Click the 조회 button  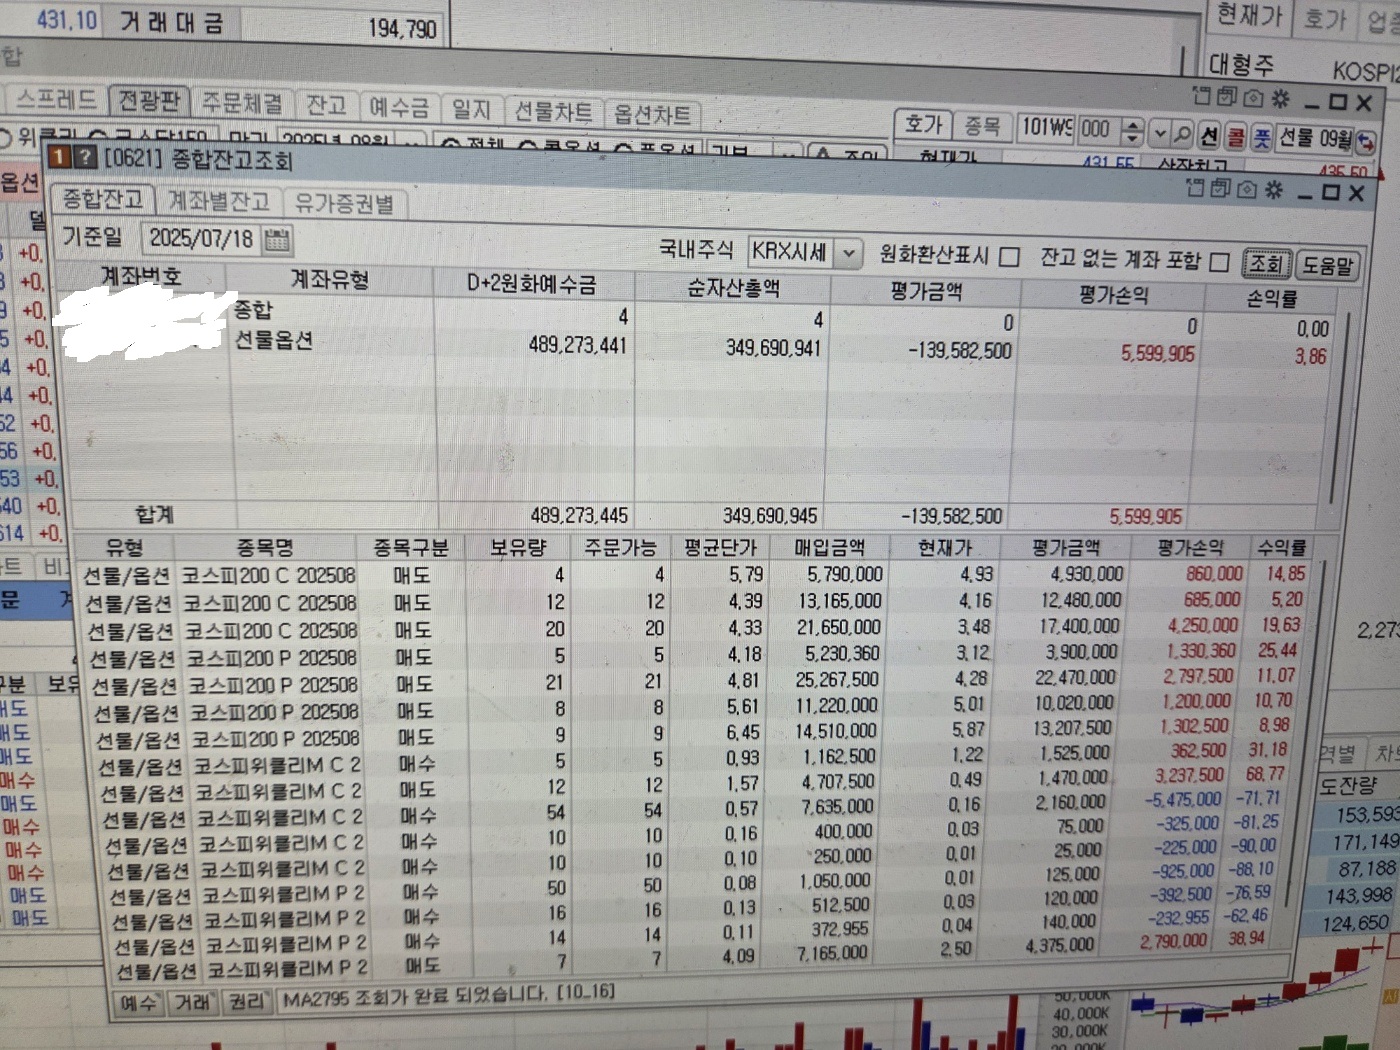(1266, 264)
